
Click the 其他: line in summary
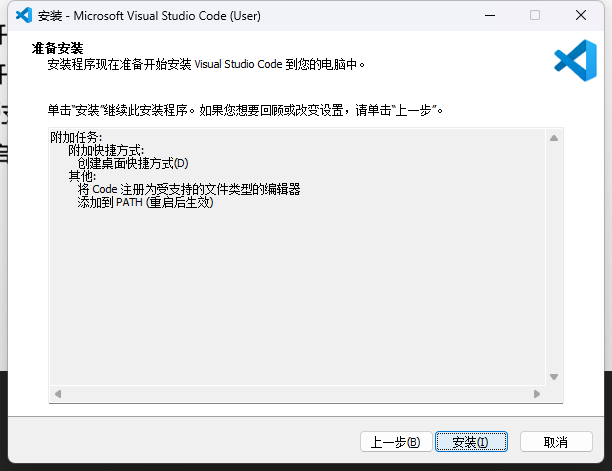tap(82, 176)
